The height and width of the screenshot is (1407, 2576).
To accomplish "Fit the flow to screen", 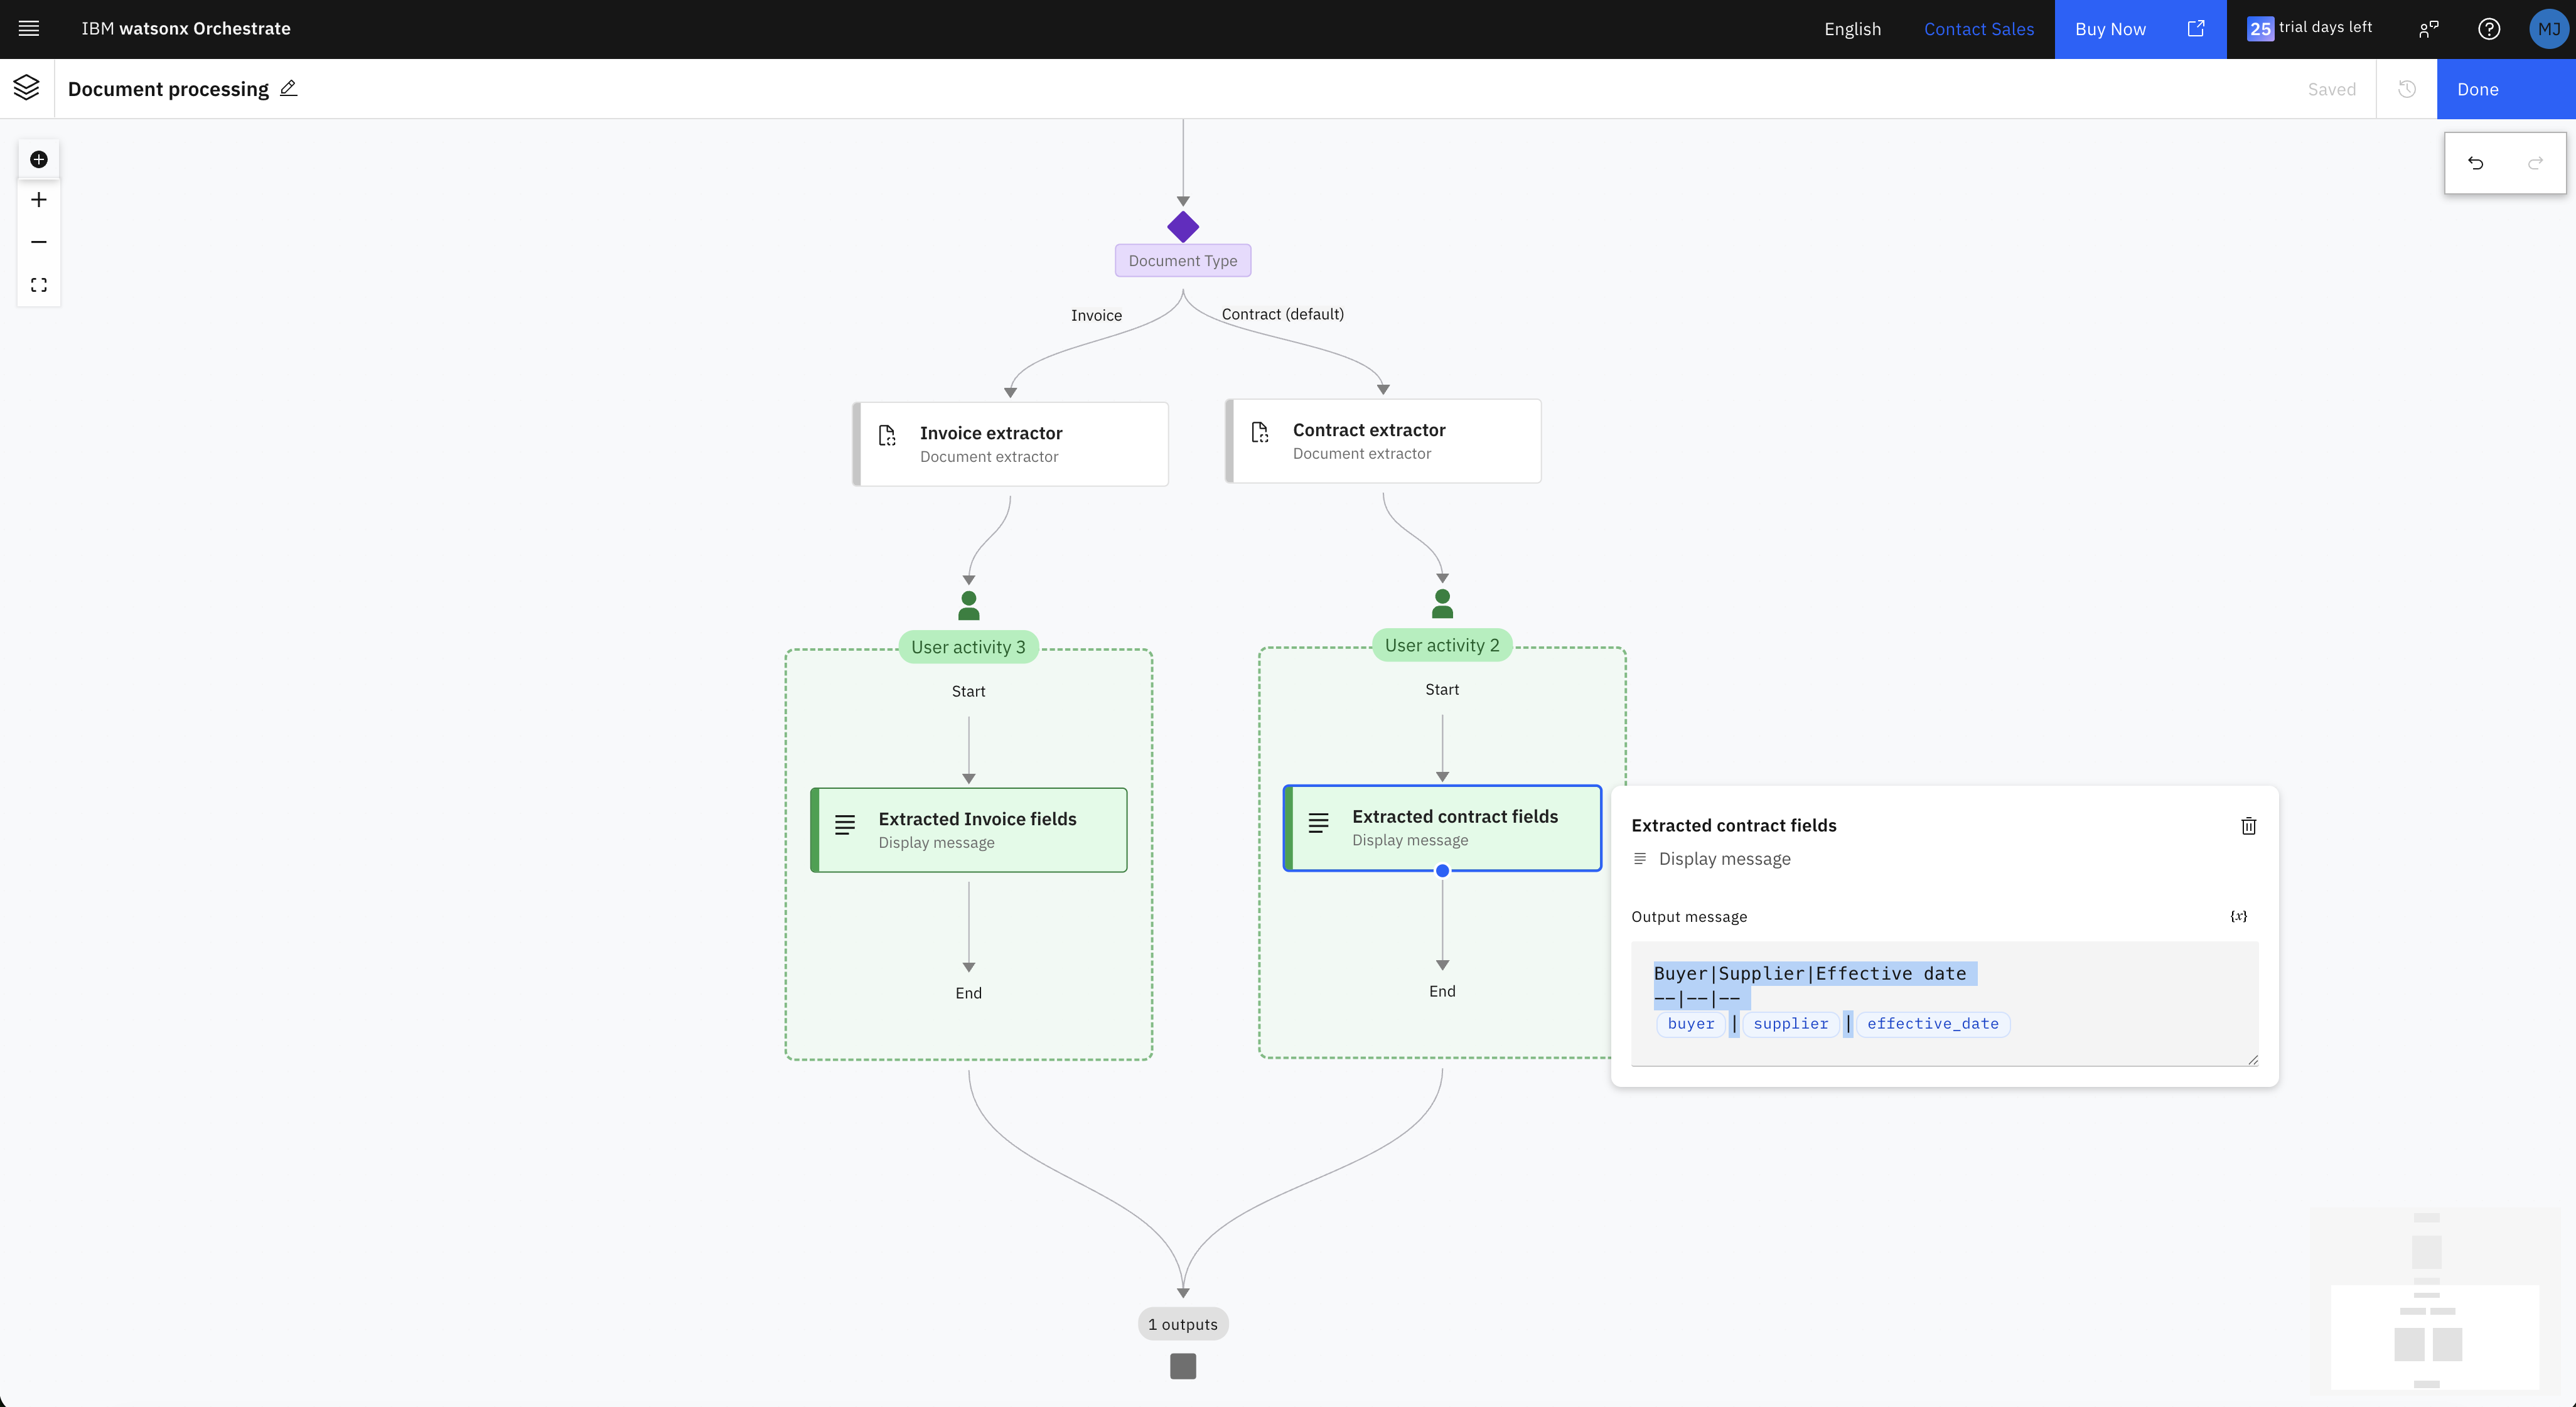I will click(39, 285).
